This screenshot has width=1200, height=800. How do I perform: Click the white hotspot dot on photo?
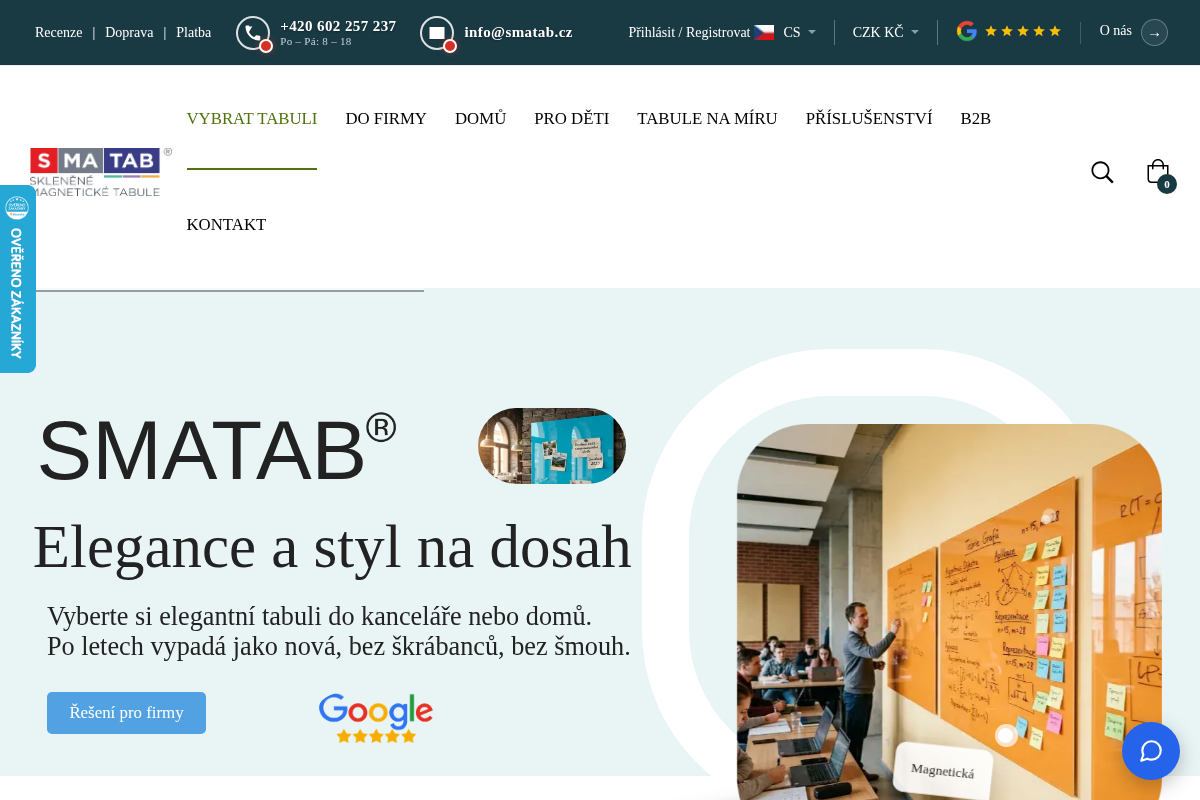pos(1006,735)
